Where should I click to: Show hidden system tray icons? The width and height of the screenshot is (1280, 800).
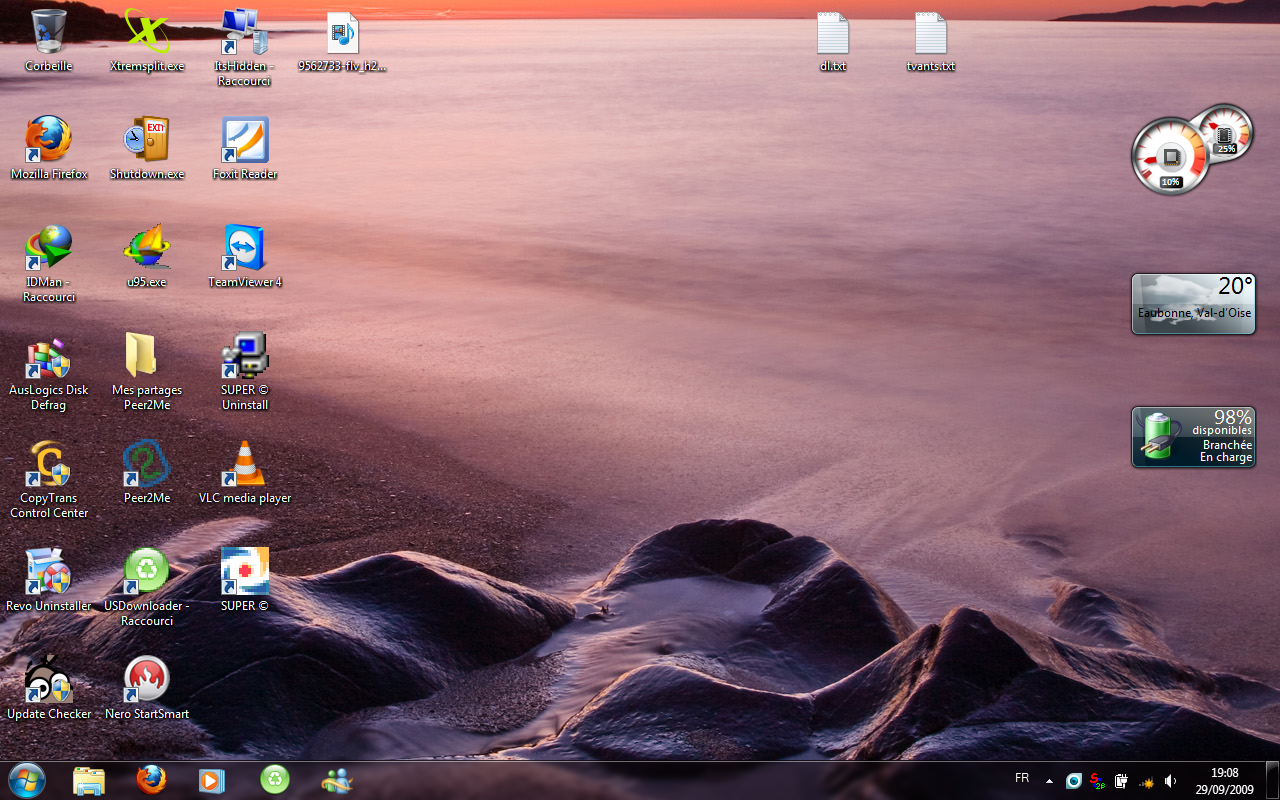(x=1049, y=781)
